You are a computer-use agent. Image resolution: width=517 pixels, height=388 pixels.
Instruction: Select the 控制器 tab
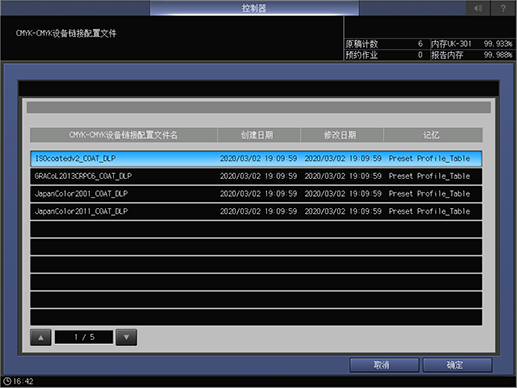click(254, 8)
